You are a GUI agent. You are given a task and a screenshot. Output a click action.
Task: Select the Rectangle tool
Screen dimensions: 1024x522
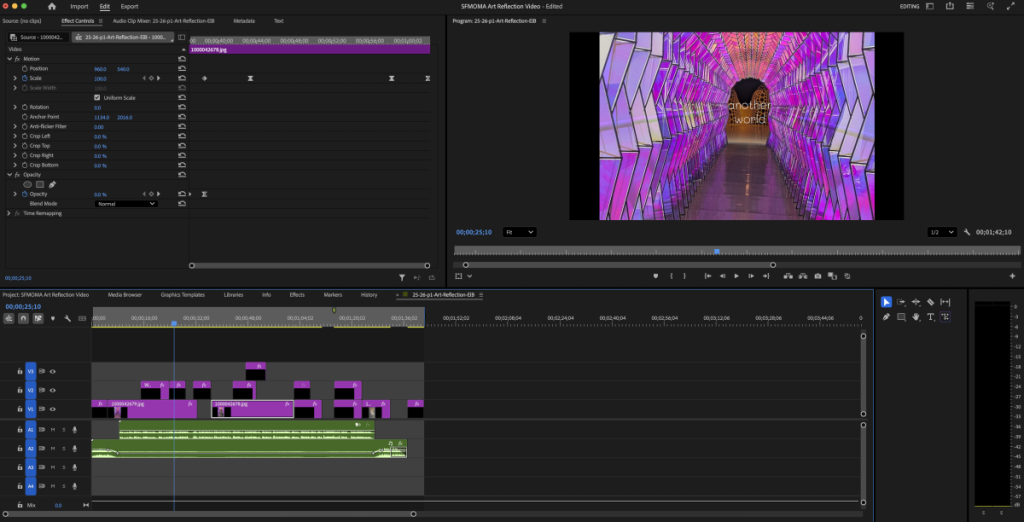(x=901, y=317)
